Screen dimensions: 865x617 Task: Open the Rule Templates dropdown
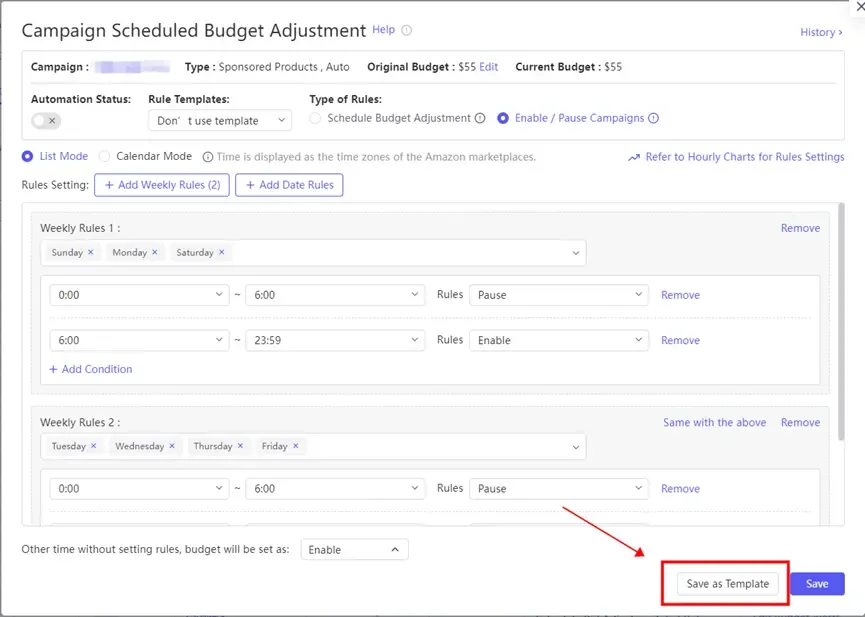(x=220, y=120)
